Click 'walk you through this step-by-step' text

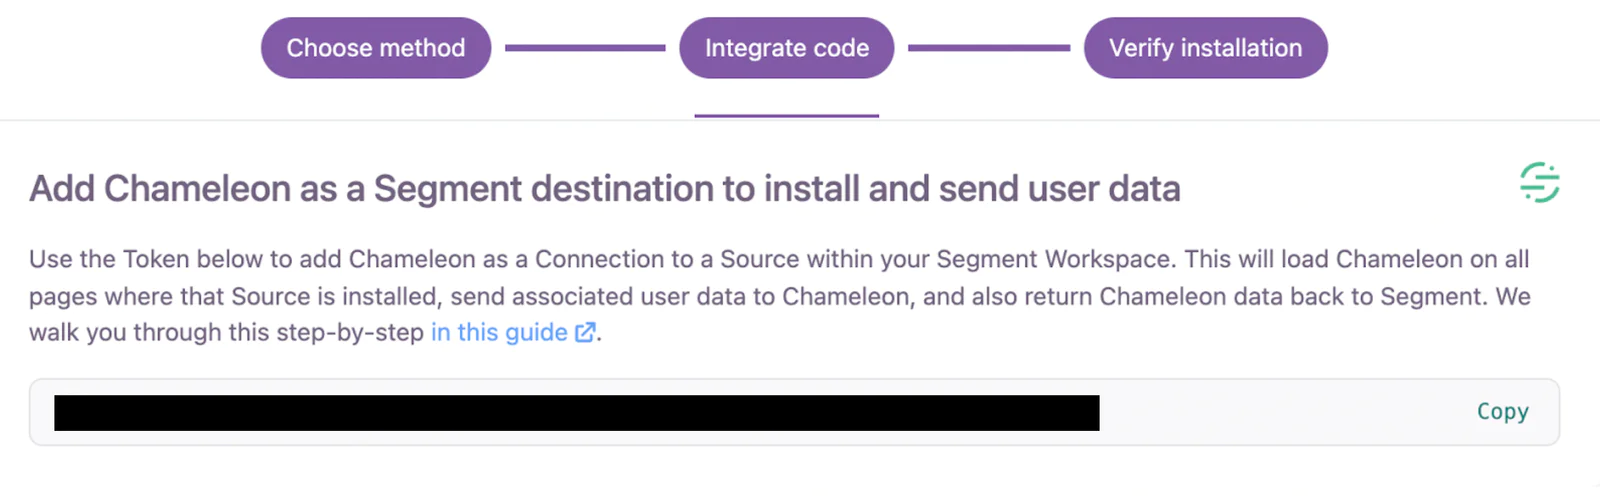tap(226, 333)
